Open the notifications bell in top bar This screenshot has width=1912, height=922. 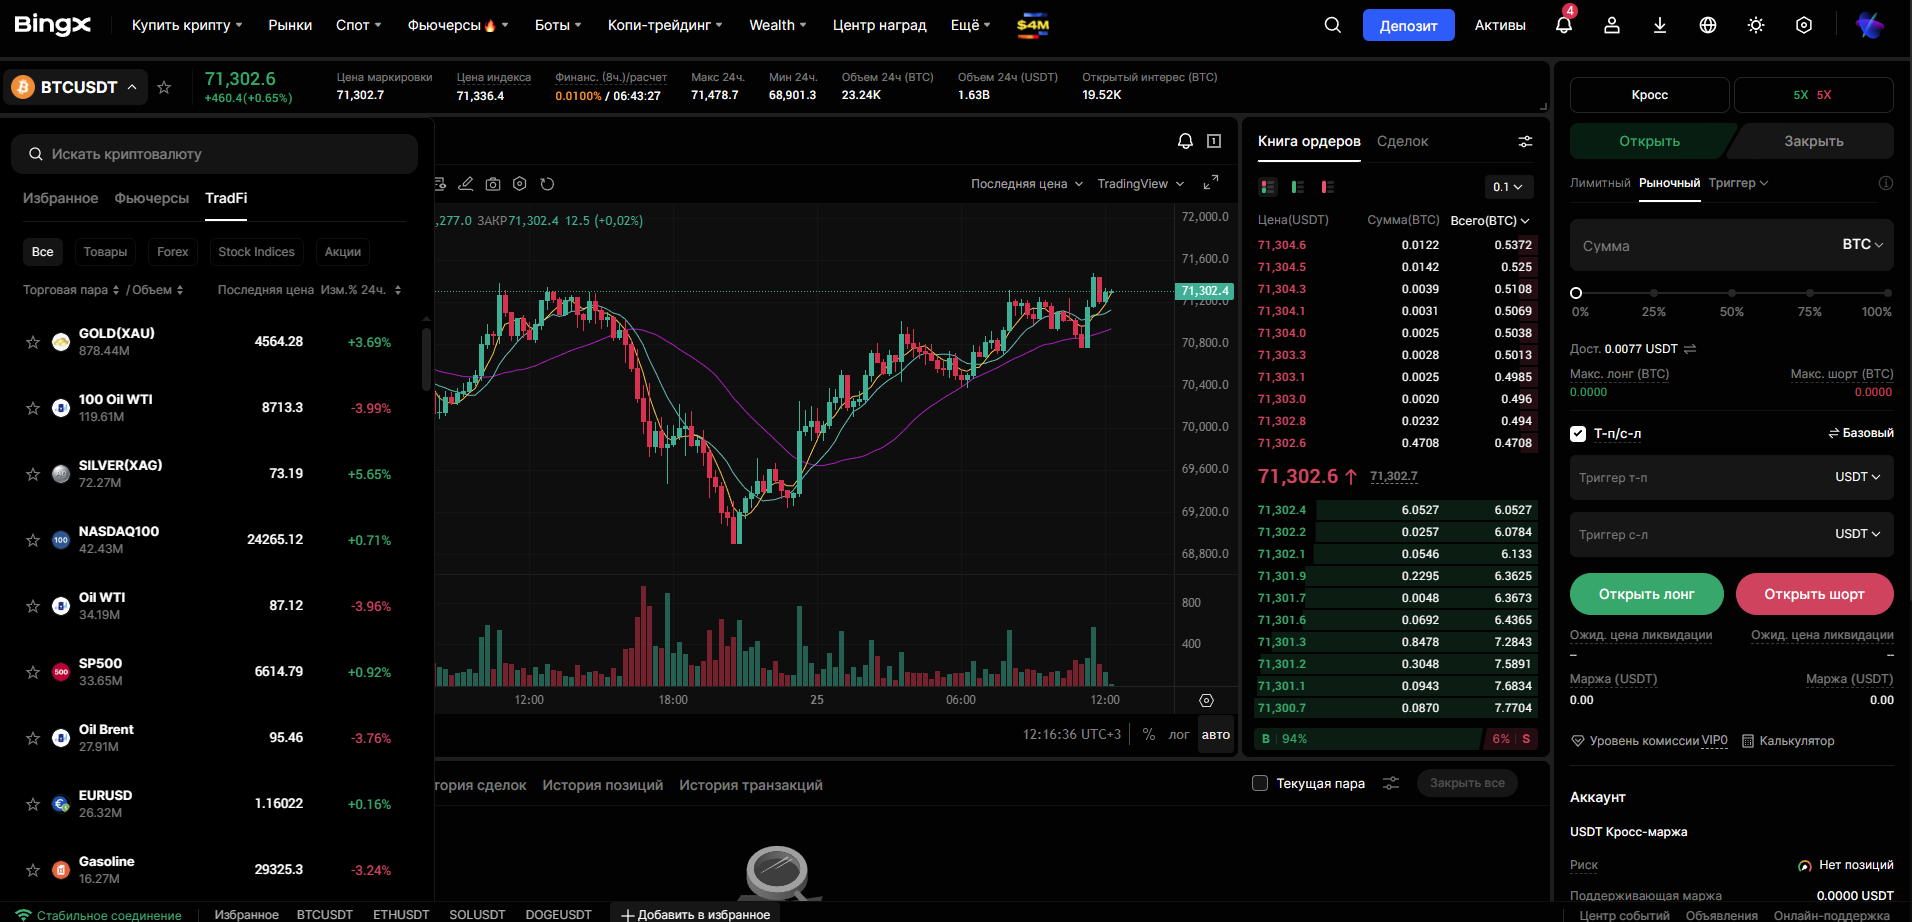pos(1564,25)
